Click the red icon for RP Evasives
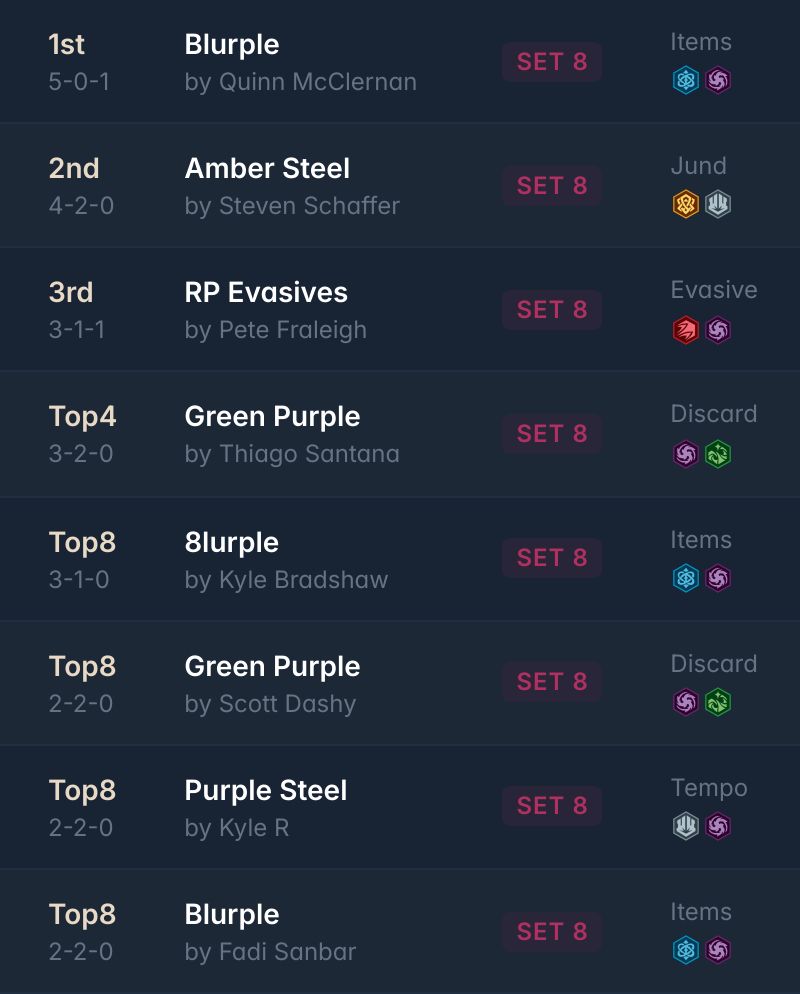 [x=685, y=330]
